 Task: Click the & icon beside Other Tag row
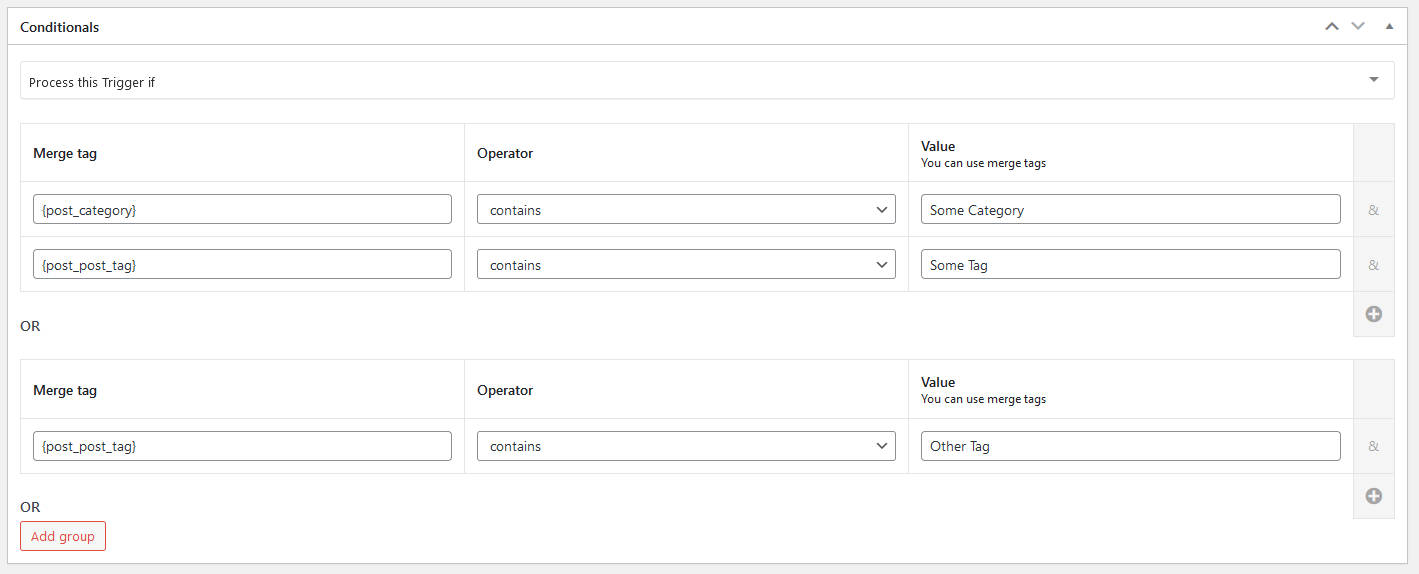point(1373,446)
